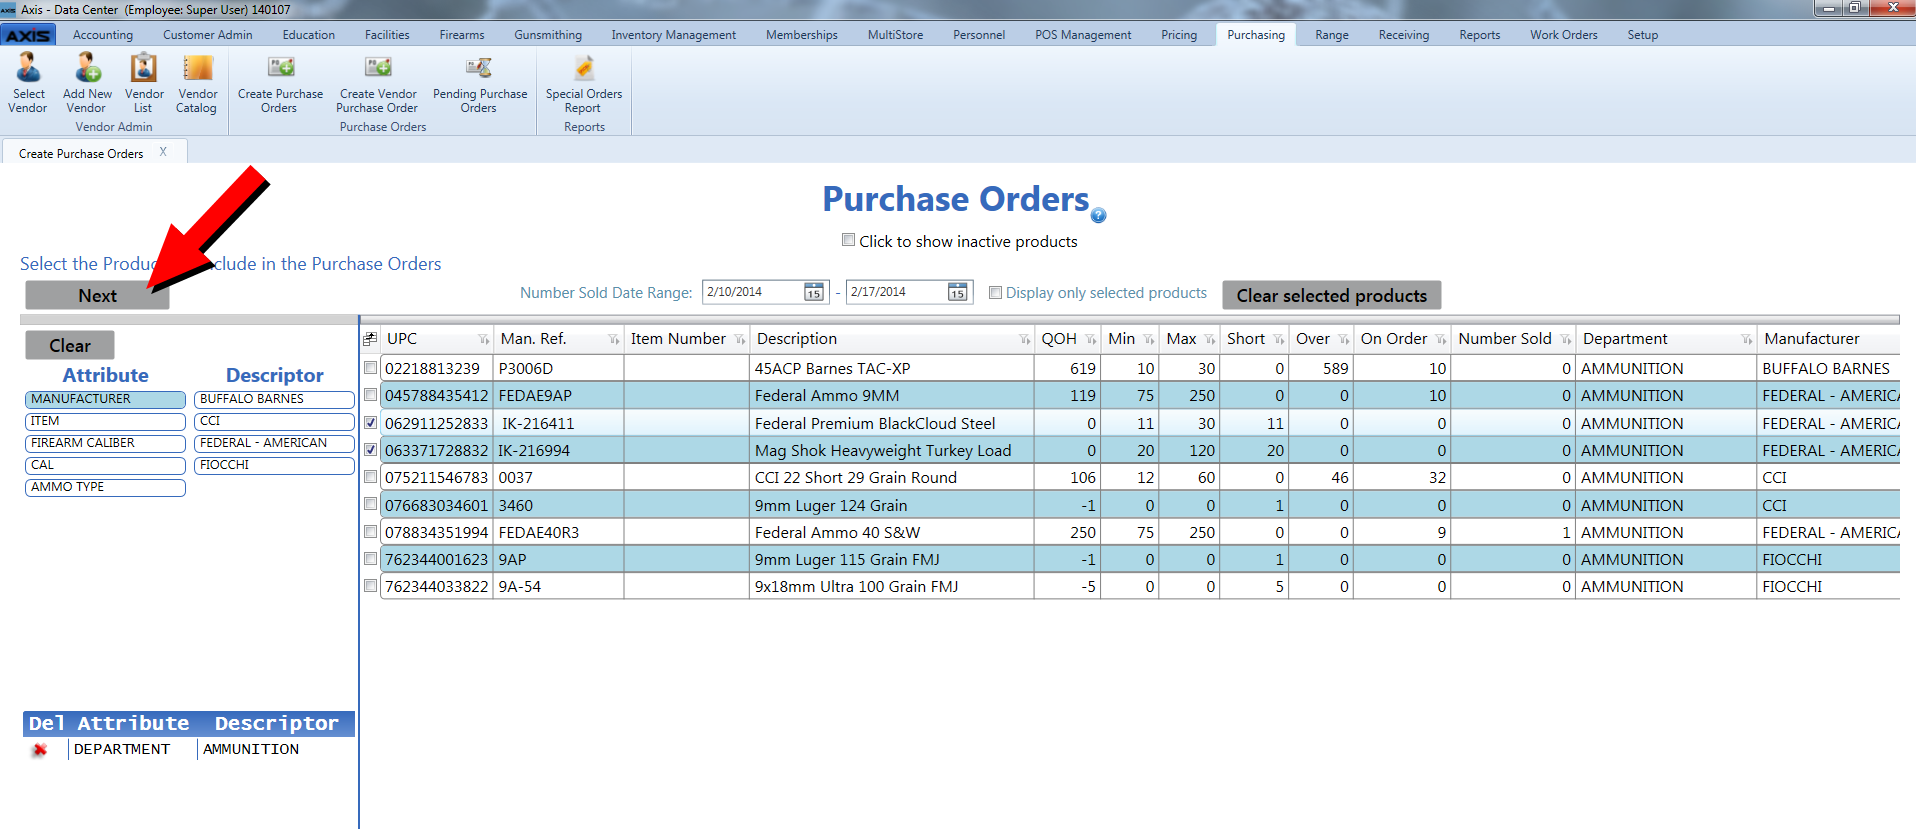Check the CCI 22 Short row
This screenshot has height=829, width=1916.
[x=371, y=476]
